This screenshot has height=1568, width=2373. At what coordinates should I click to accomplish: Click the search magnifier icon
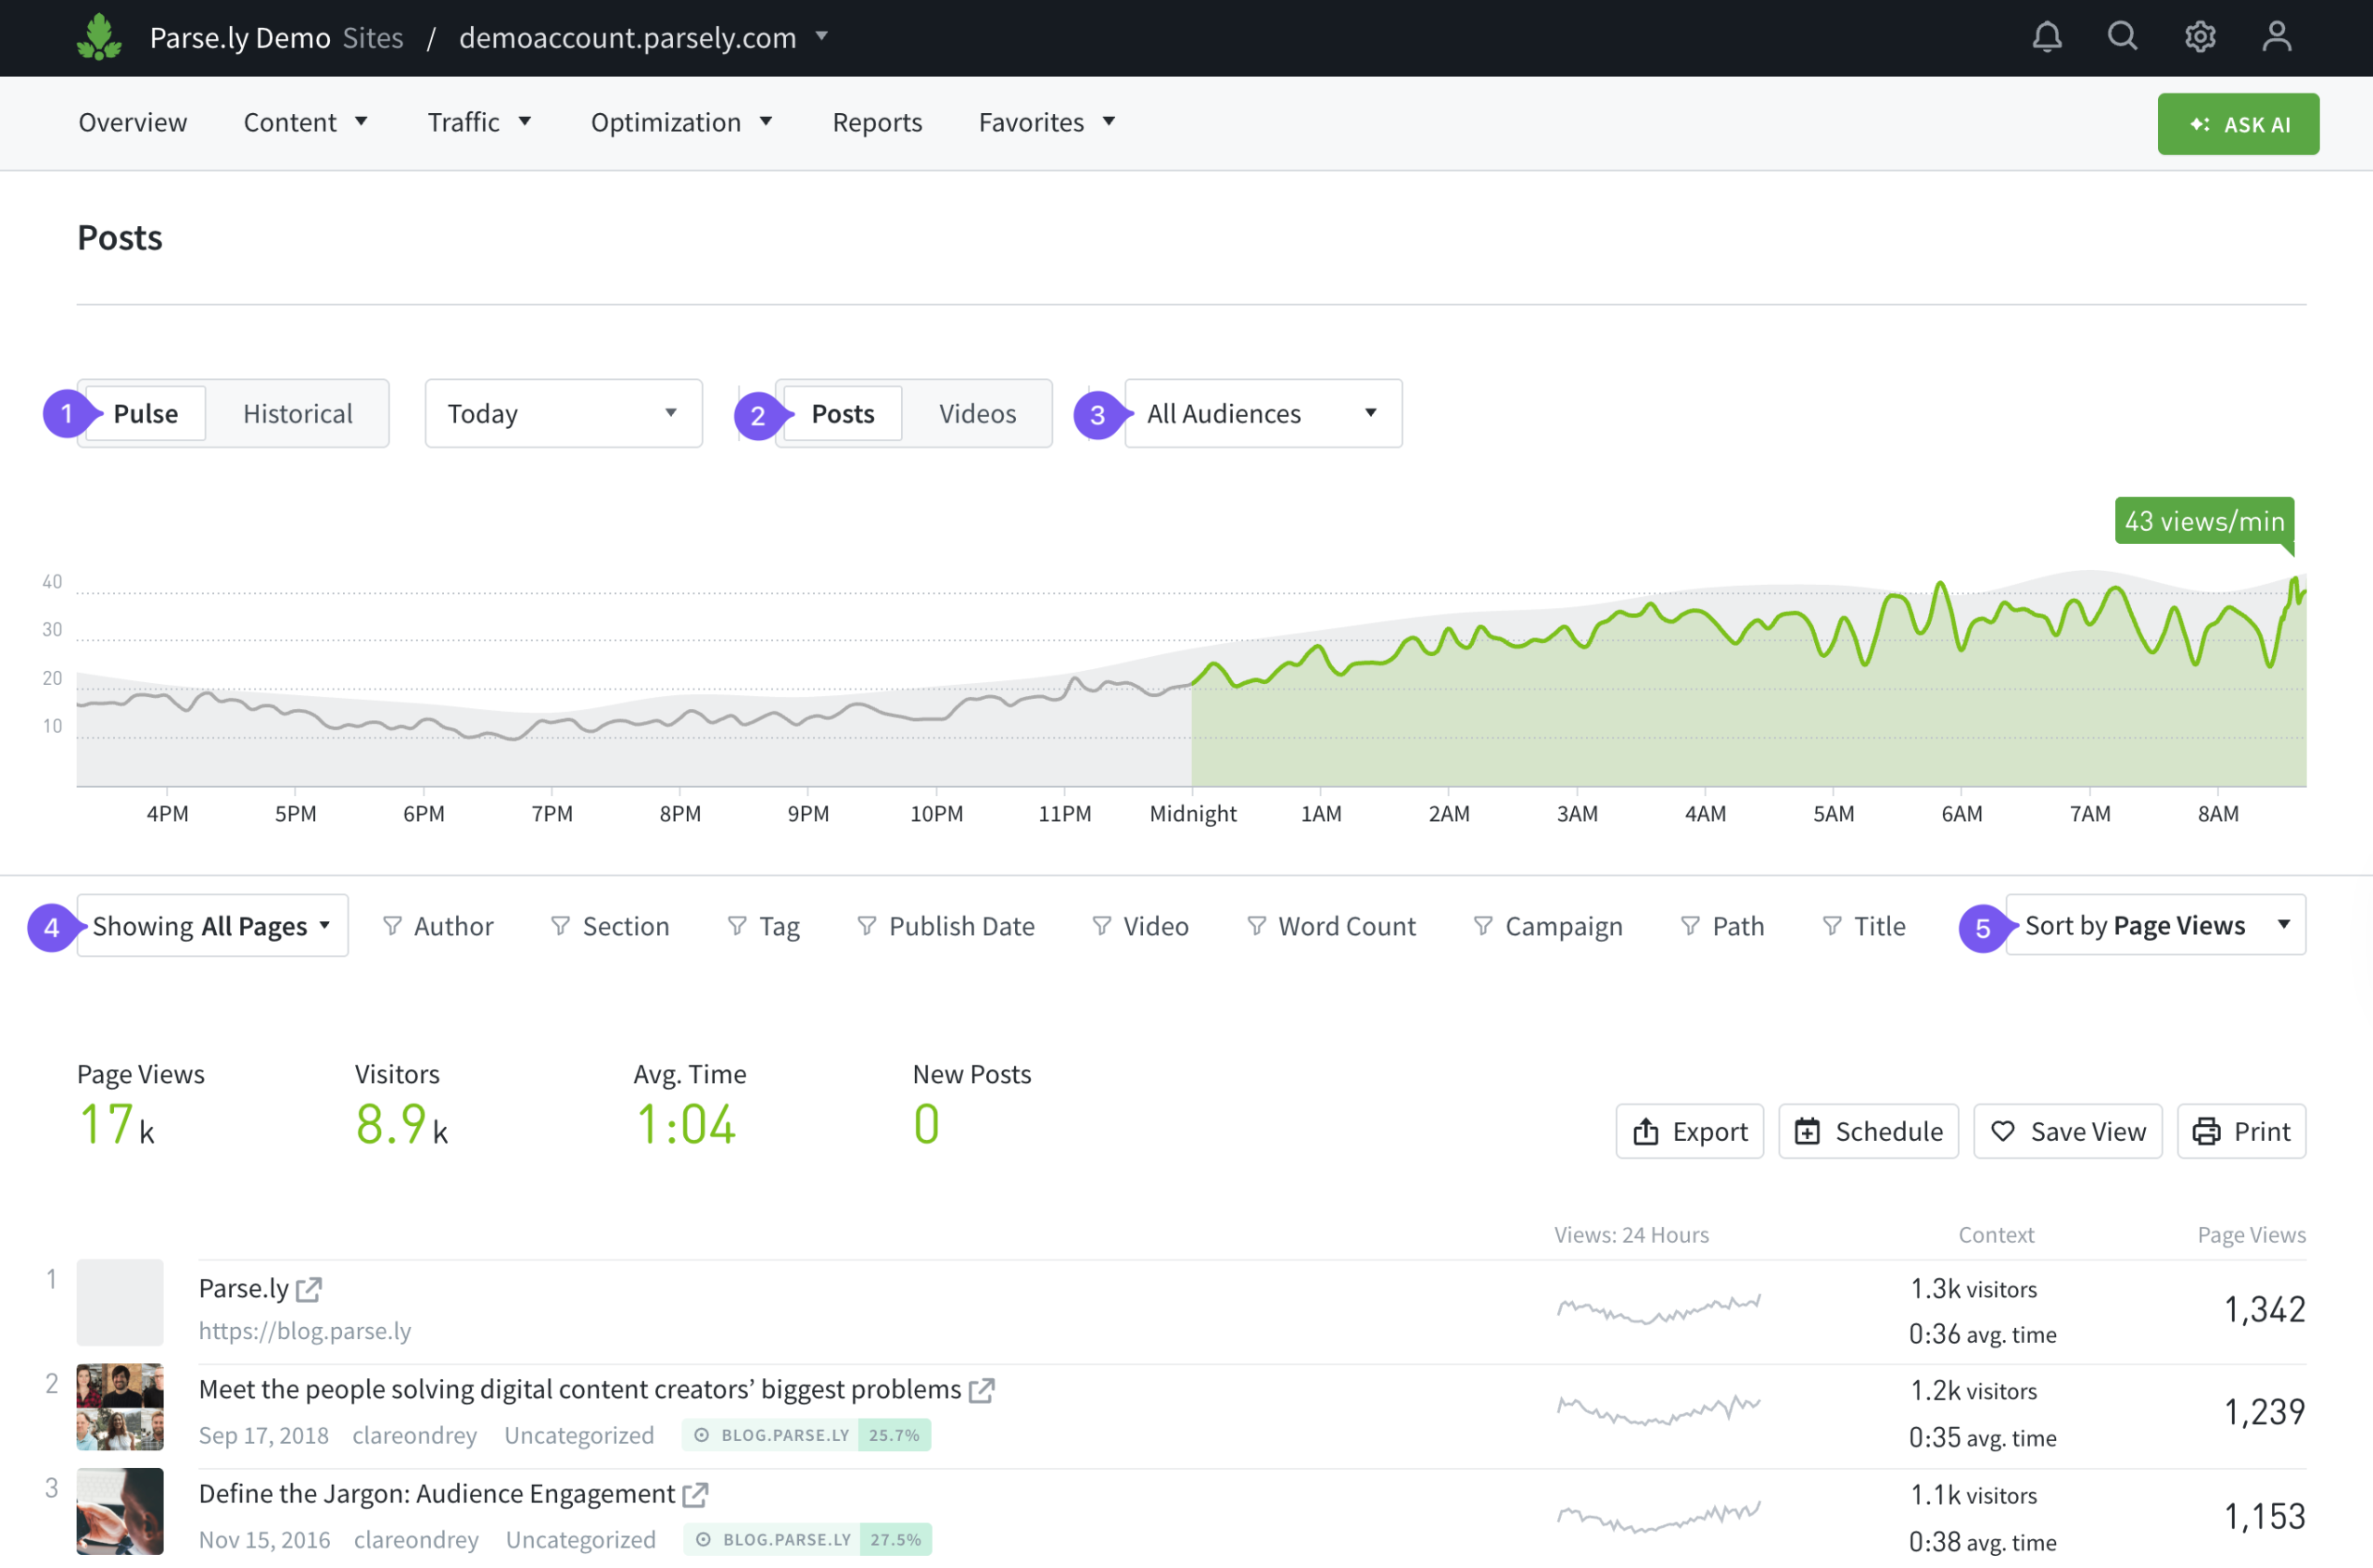[x=2122, y=37]
